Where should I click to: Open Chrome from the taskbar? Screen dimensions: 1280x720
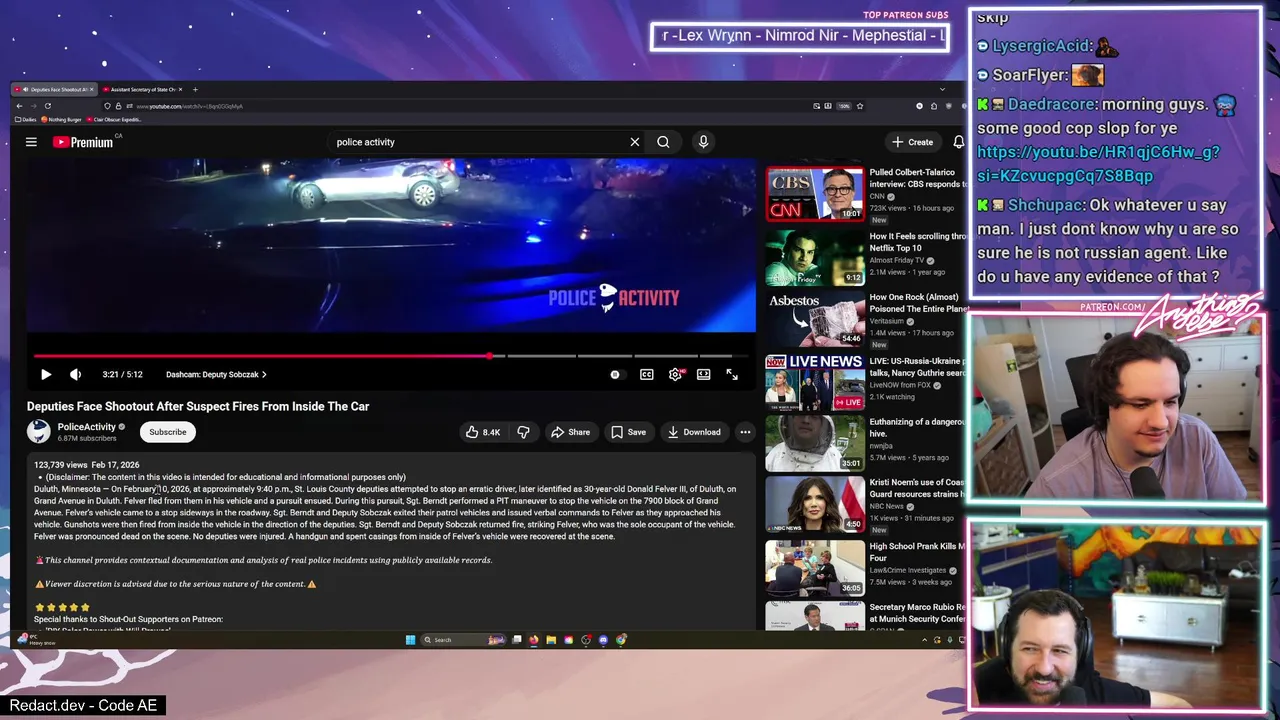click(621, 640)
